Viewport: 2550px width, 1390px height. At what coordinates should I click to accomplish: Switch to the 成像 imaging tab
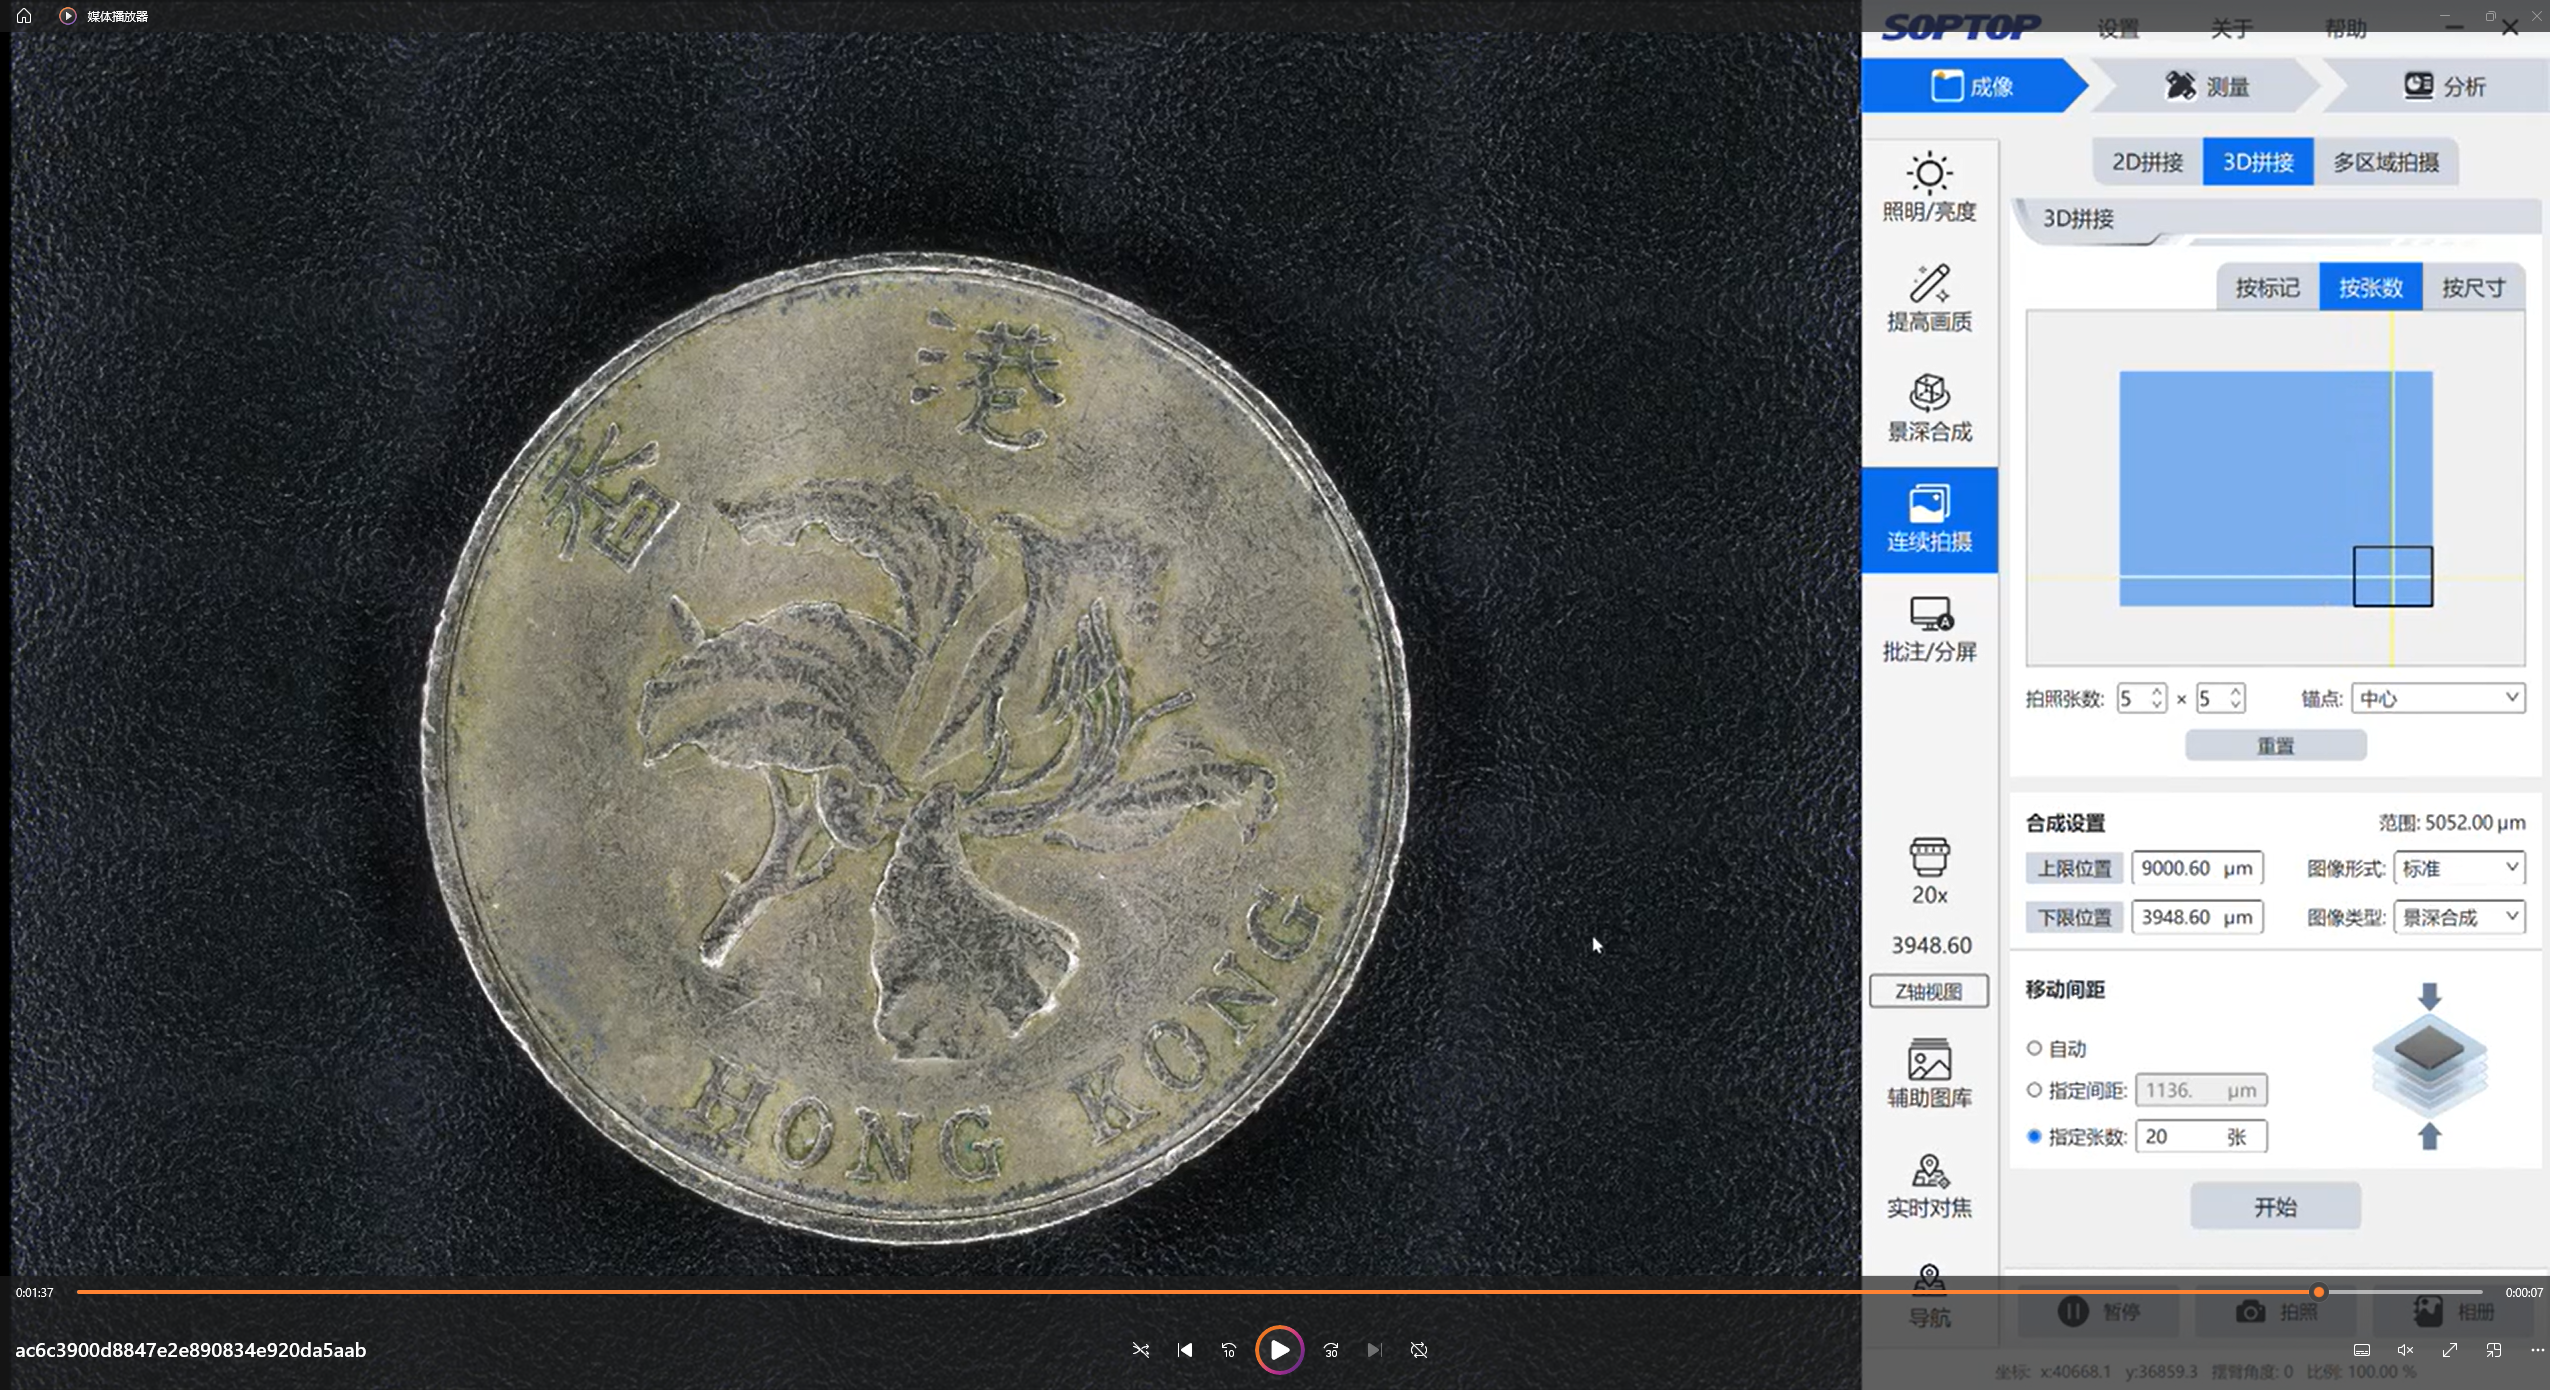click(x=1973, y=86)
